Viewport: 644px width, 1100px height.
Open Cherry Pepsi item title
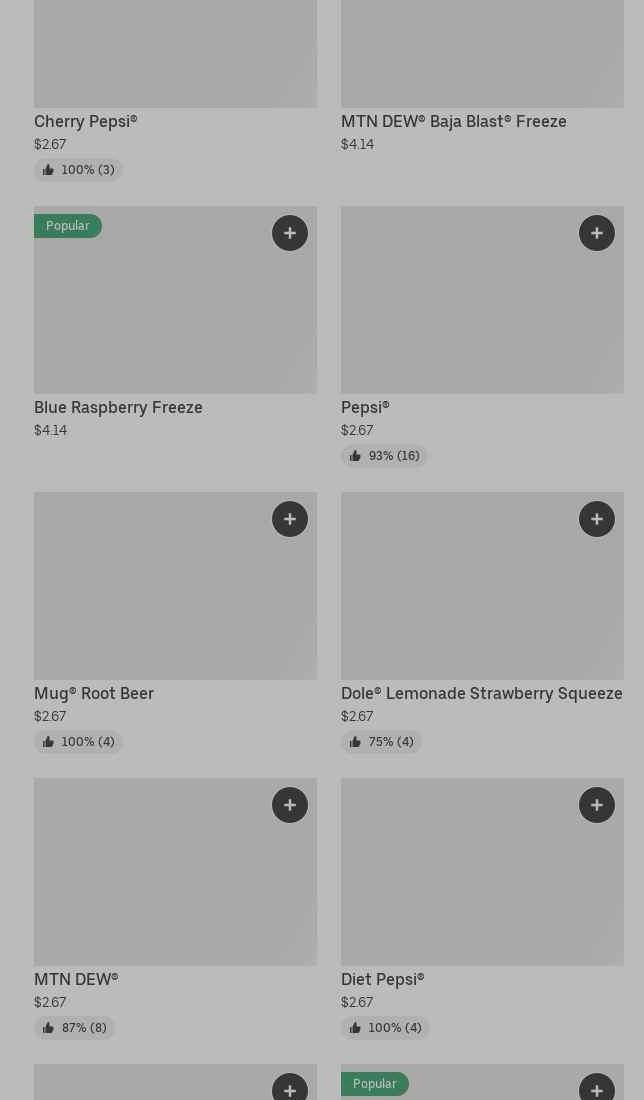[x=86, y=121]
